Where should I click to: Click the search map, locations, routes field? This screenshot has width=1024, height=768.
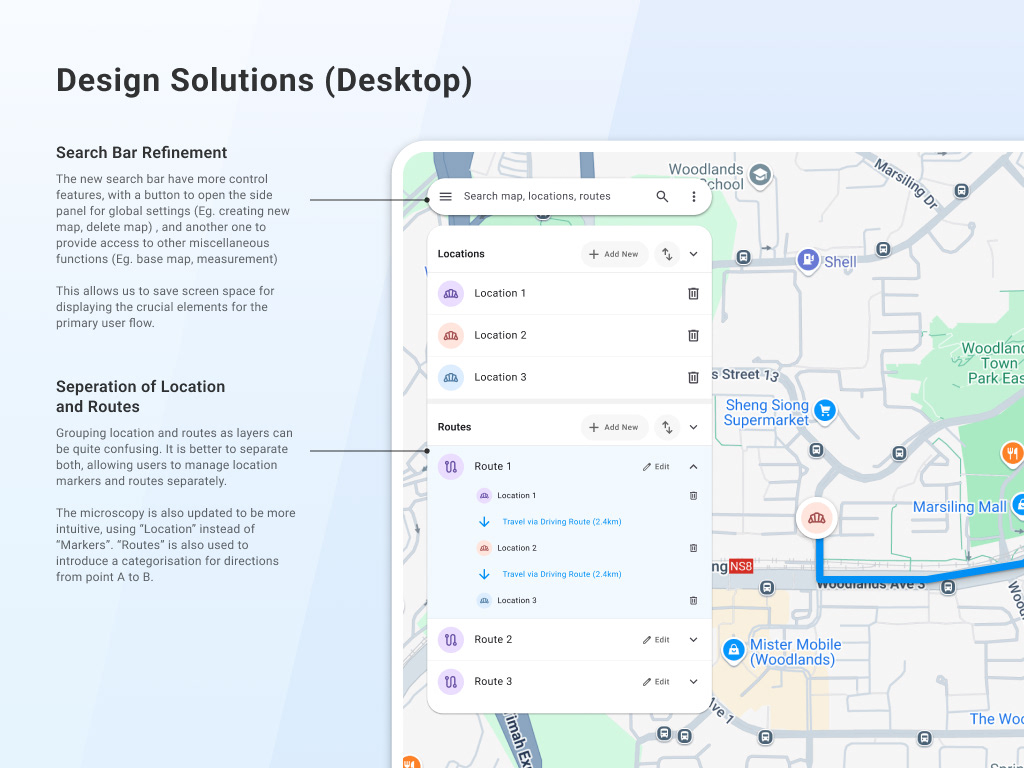click(537, 197)
